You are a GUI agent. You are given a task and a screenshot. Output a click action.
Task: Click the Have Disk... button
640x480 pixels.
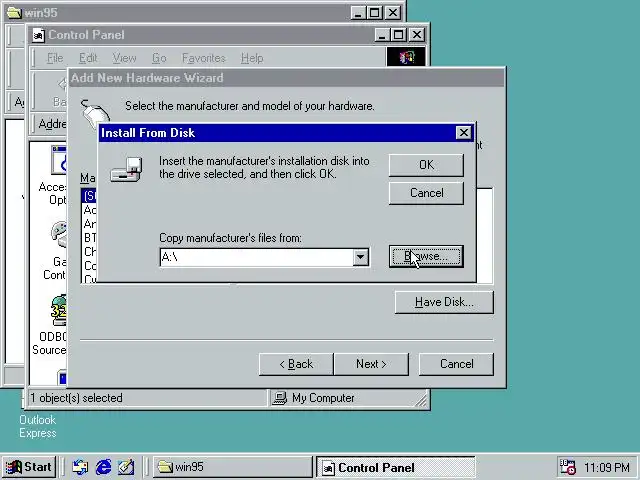tap(444, 302)
